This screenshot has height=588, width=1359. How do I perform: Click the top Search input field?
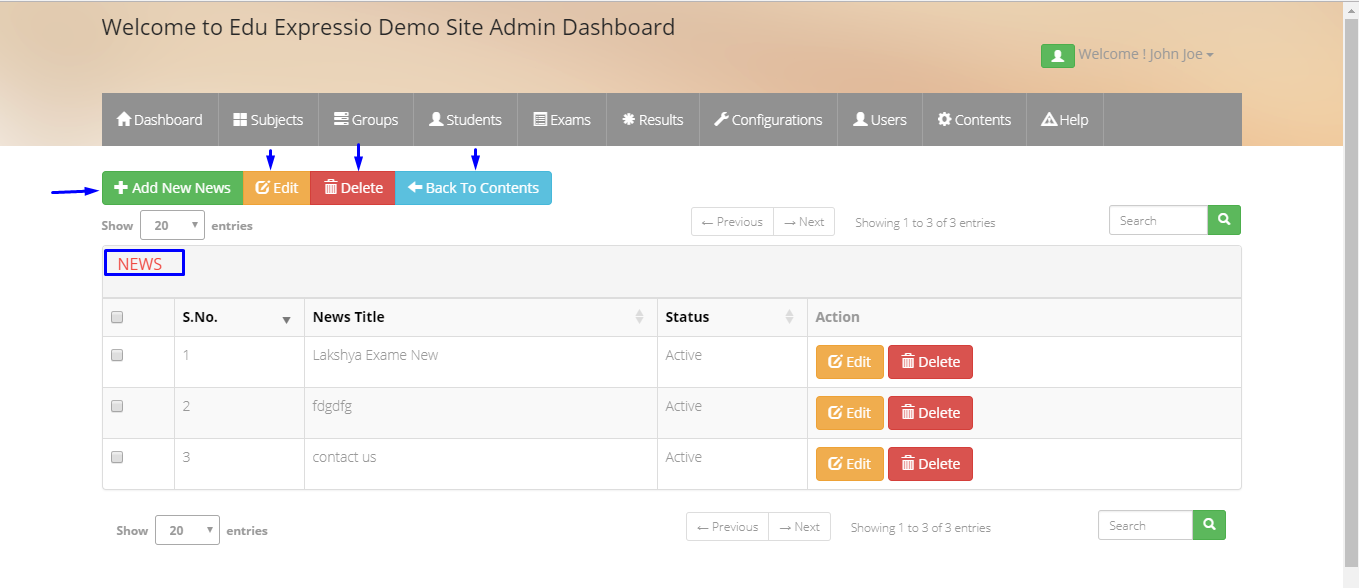coord(1158,220)
